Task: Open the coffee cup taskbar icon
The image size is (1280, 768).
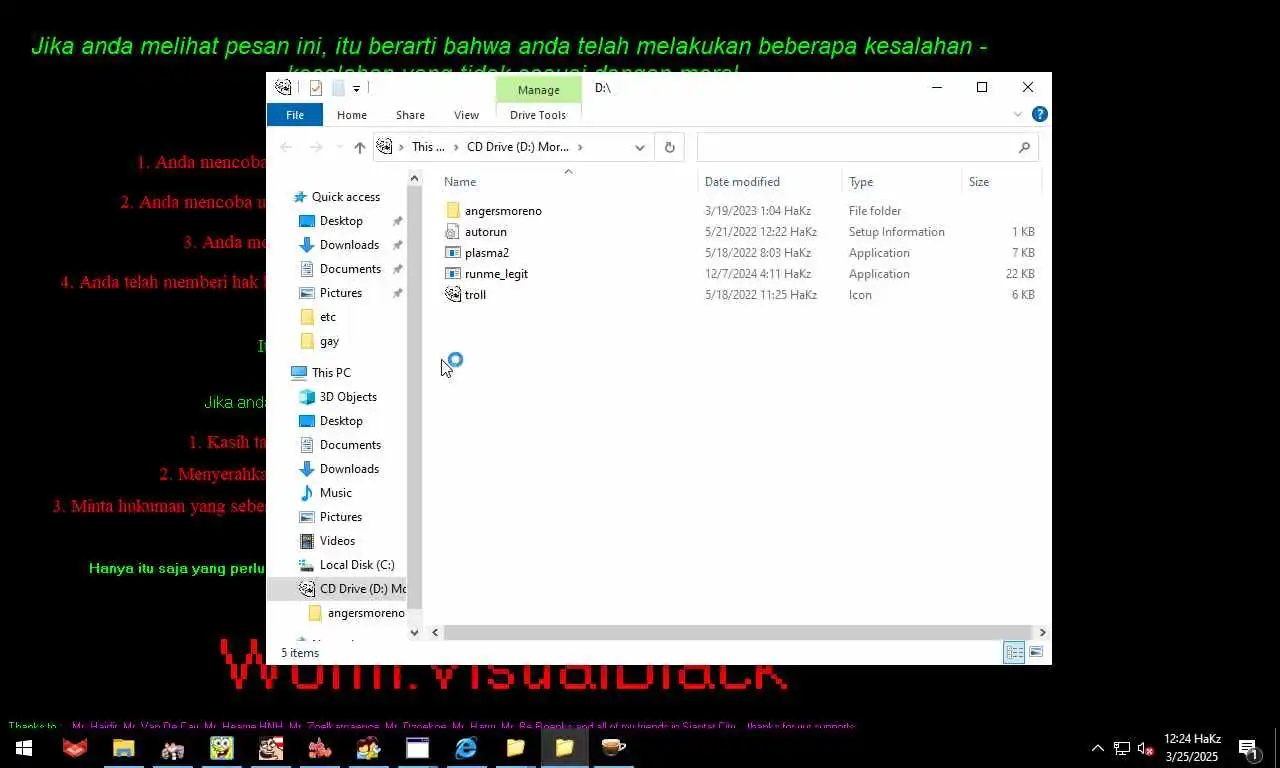Action: pos(613,747)
